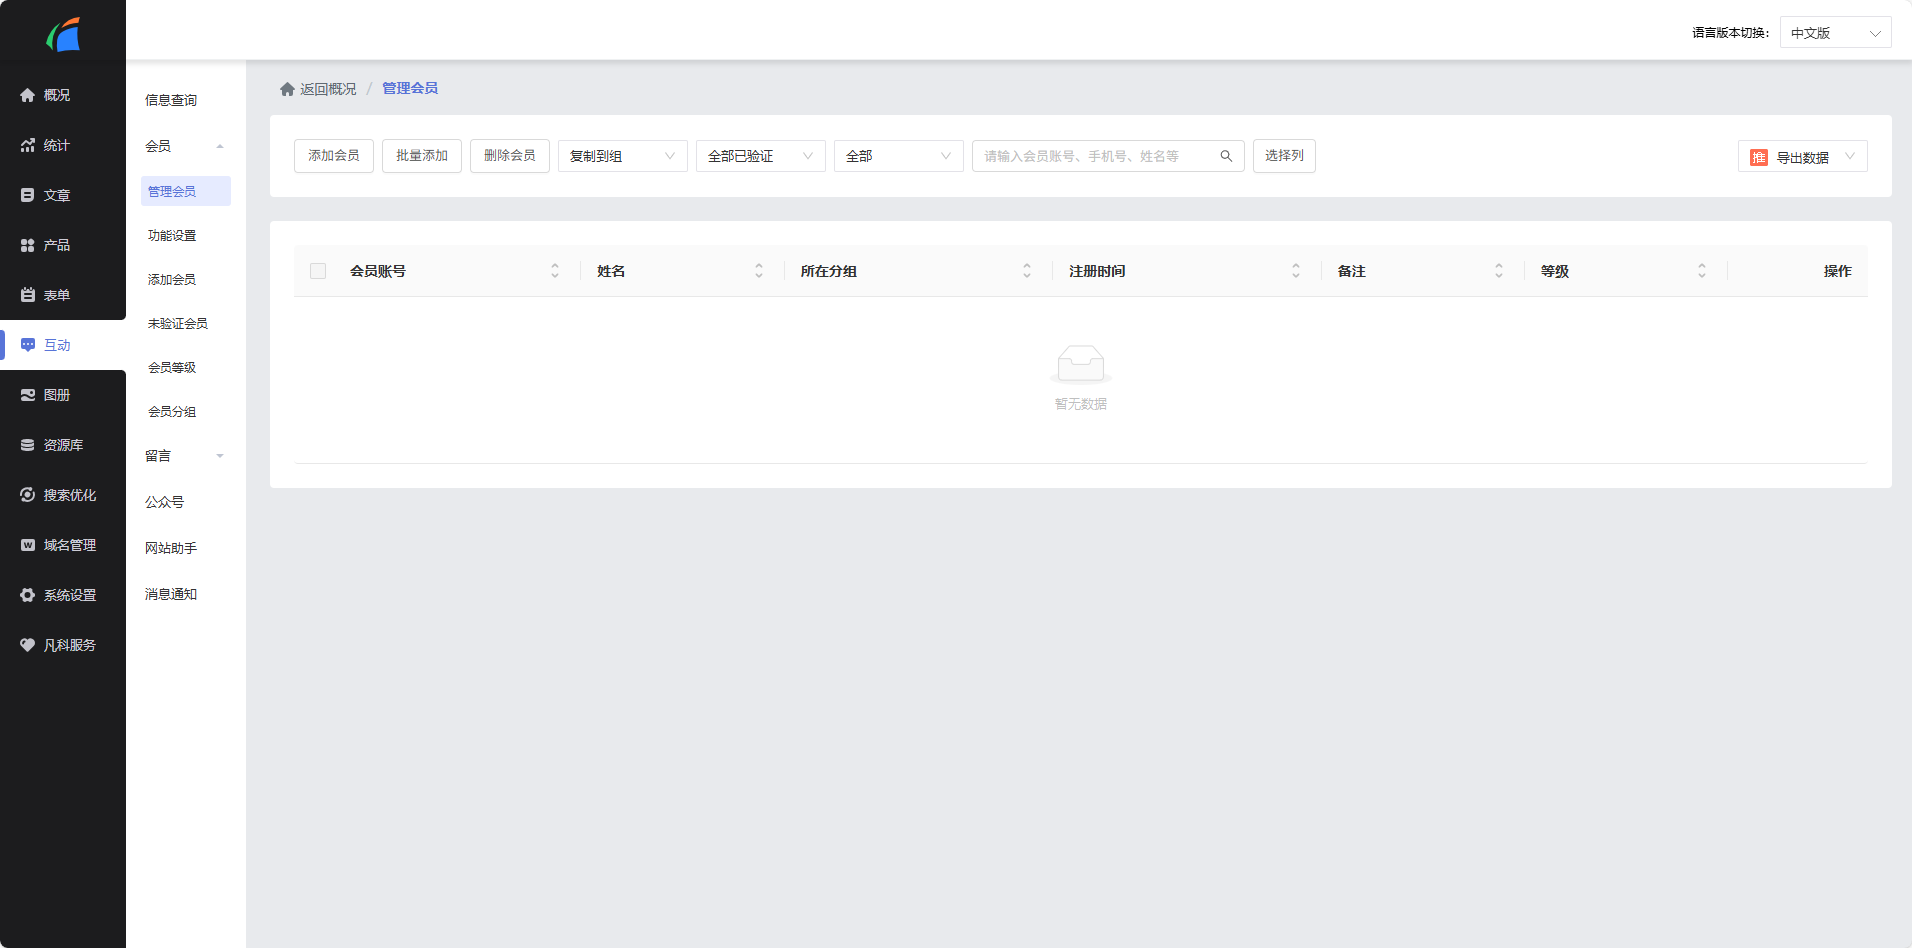
Task: Click the 图册 album icon
Action: (x=28, y=395)
